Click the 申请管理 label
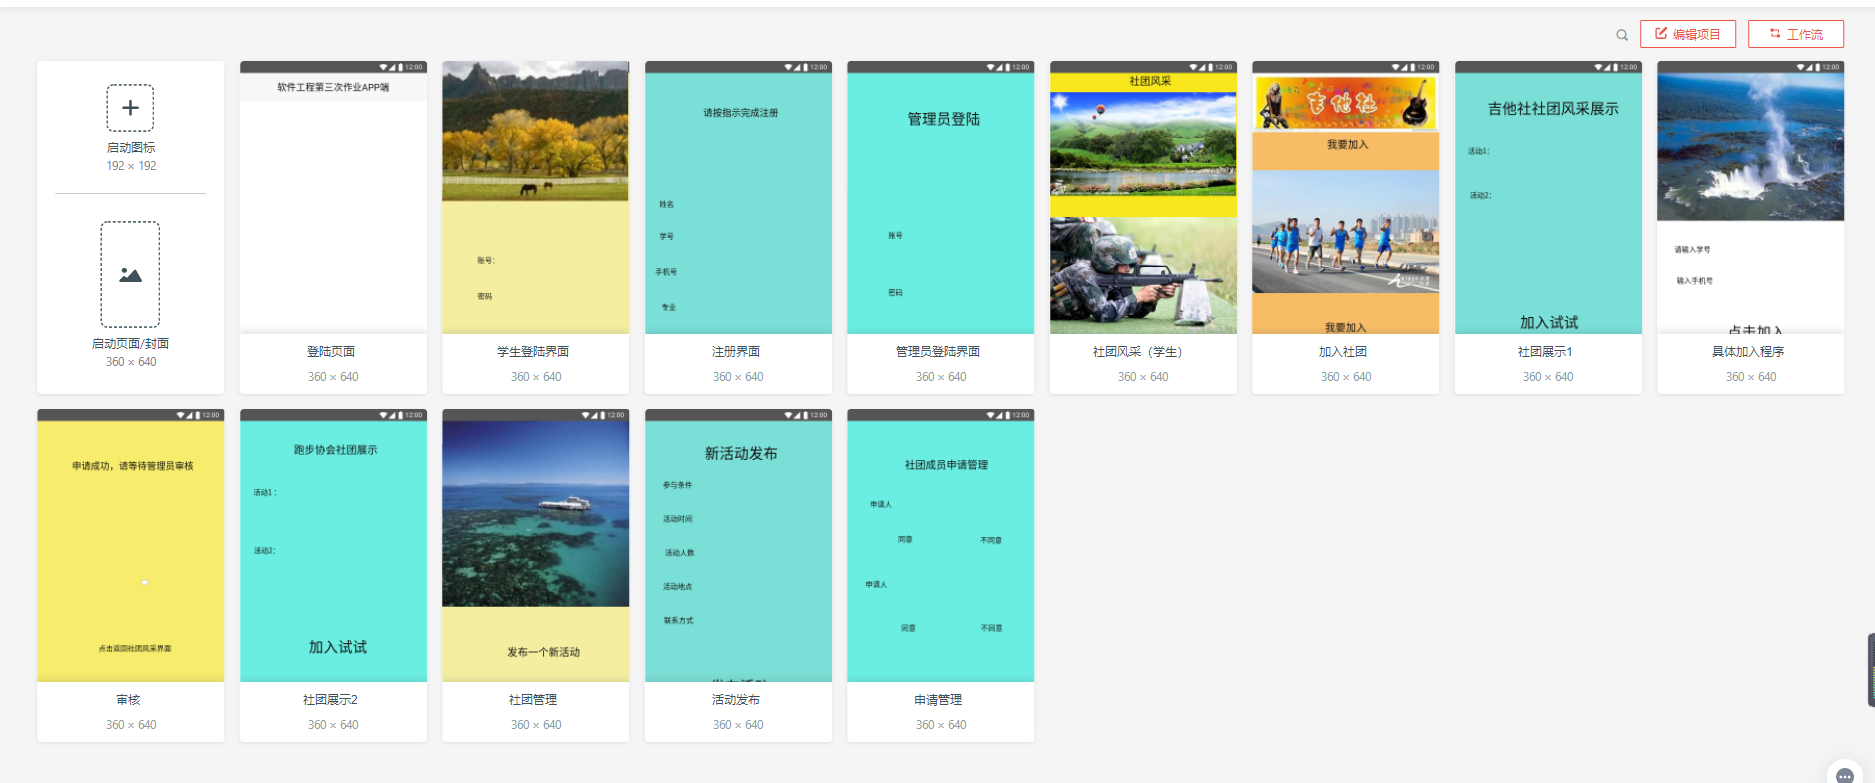Viewport: 1875px width, 783px height. point(938,700)
